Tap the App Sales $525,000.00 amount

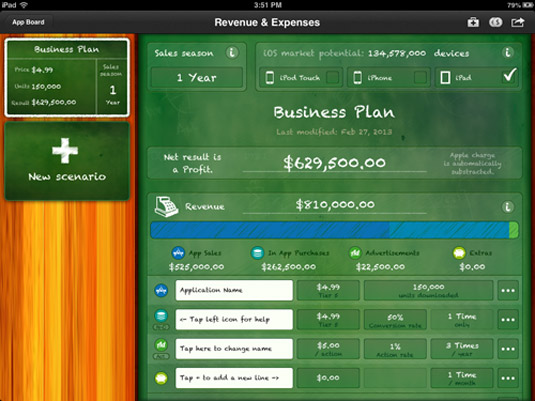197,267
